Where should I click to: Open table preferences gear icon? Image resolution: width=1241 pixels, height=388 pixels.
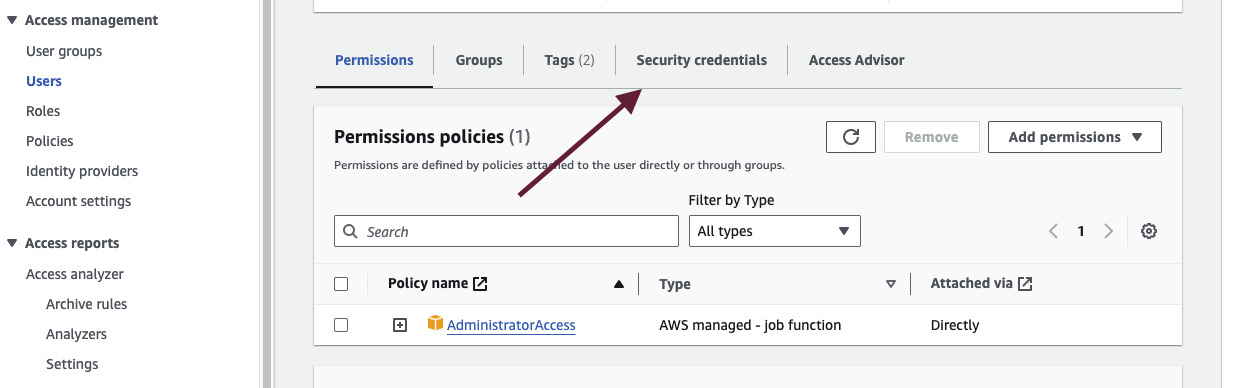pyautogui.click(x=1149, y=231)
